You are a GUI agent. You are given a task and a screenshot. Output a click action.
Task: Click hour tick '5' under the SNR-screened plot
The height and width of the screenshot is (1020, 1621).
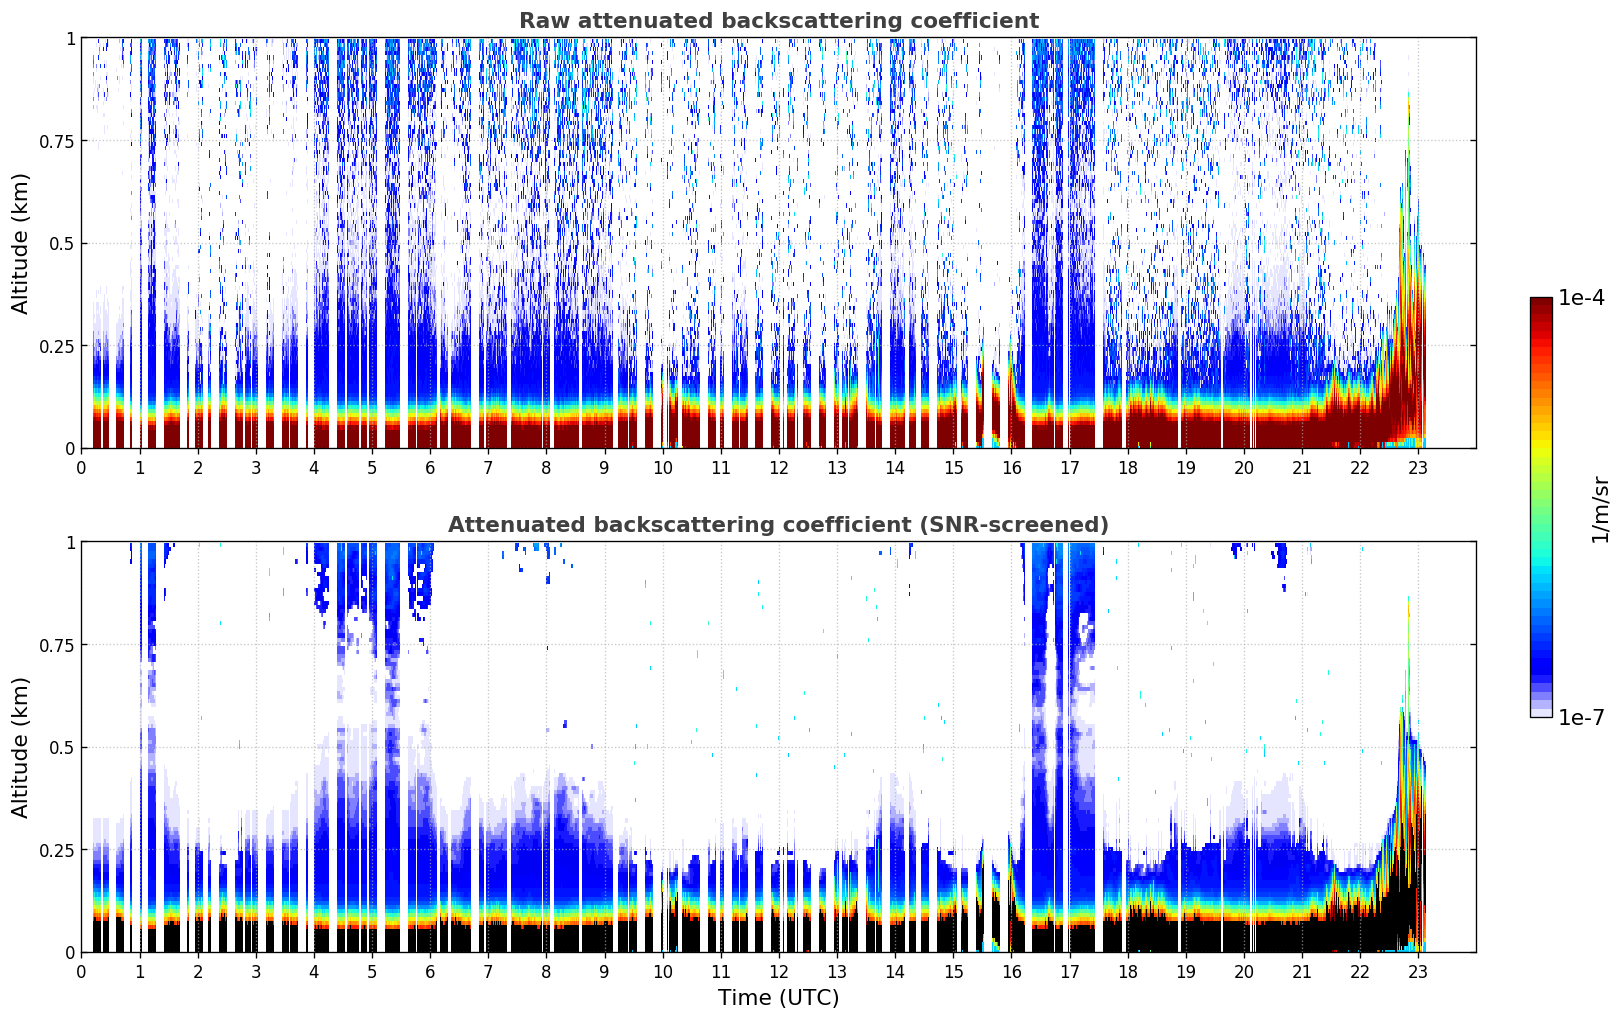point(372,971)
